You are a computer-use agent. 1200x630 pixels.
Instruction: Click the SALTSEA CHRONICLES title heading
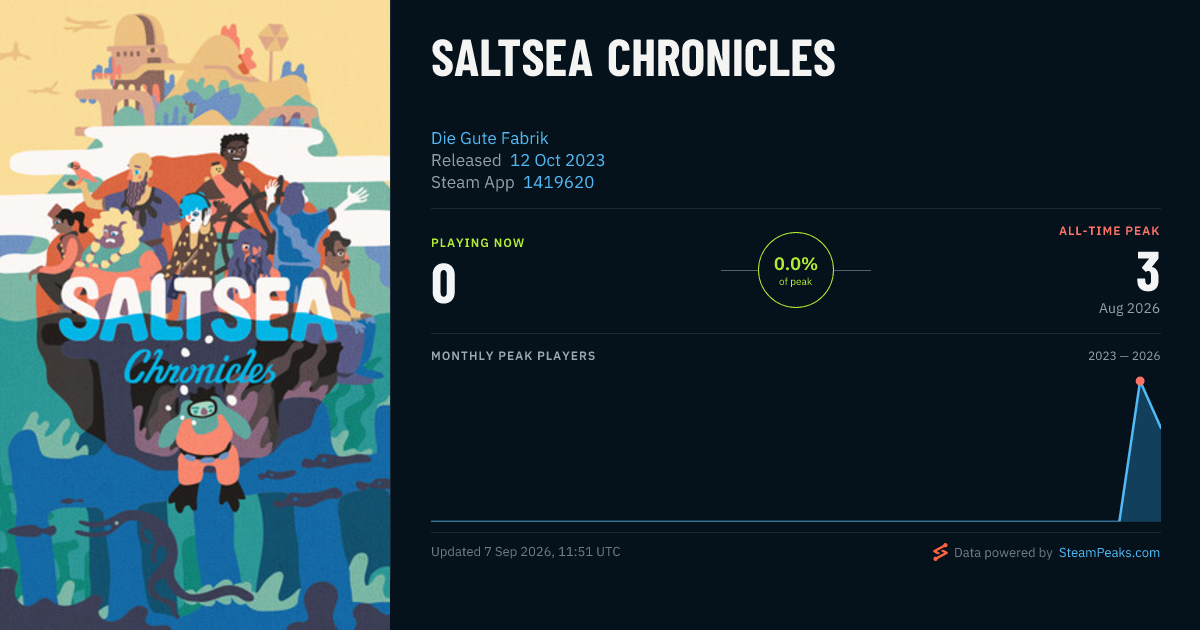pos(633,59)
